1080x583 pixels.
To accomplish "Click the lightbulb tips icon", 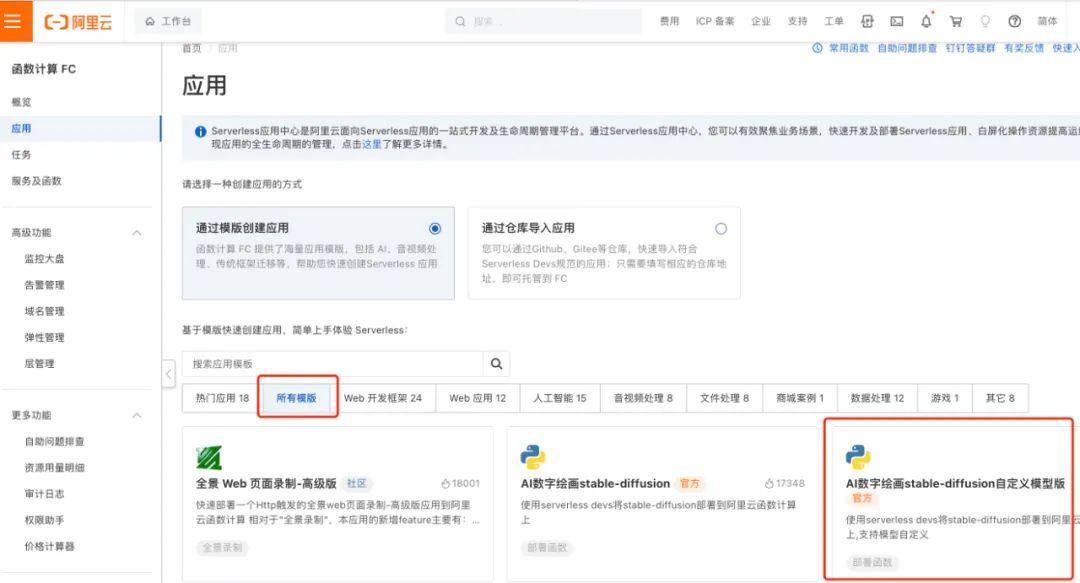I will coord(985,21).
